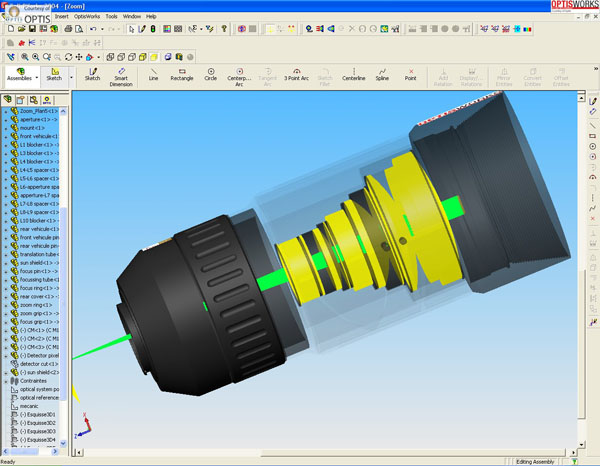Select the Rotate View tool
This screenshot has height=466, width=600.
(x=68, y=57)
